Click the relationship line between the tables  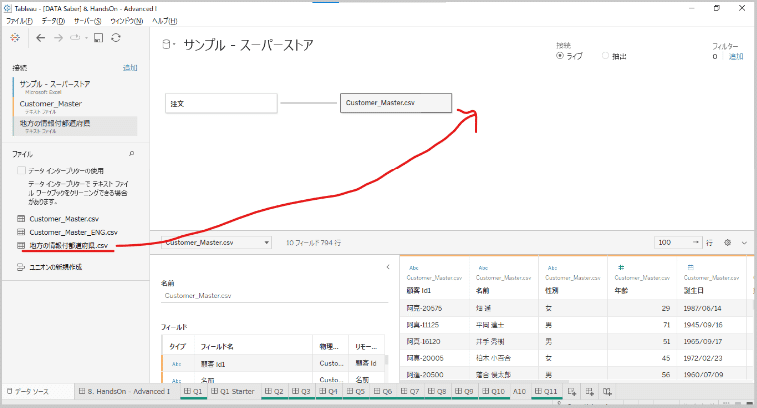click(308, 103)
